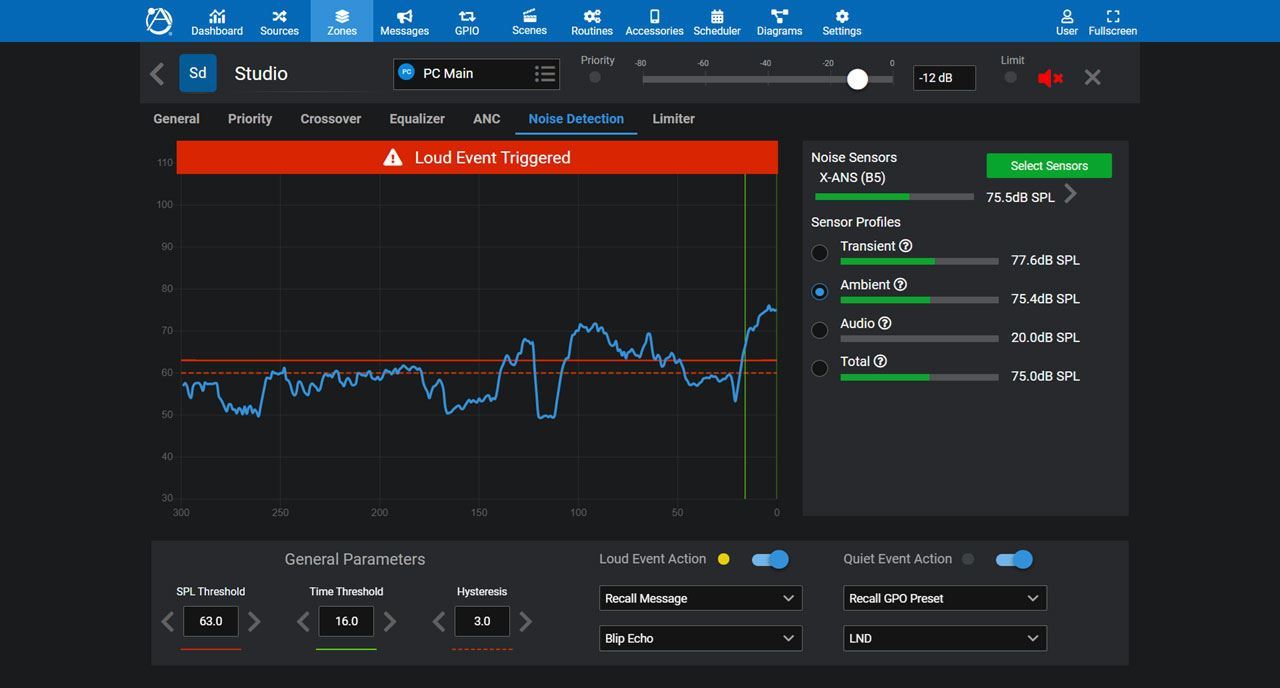Edit the SPL Threshold value field
This screenshot has height=688, width=1280.
211,621
